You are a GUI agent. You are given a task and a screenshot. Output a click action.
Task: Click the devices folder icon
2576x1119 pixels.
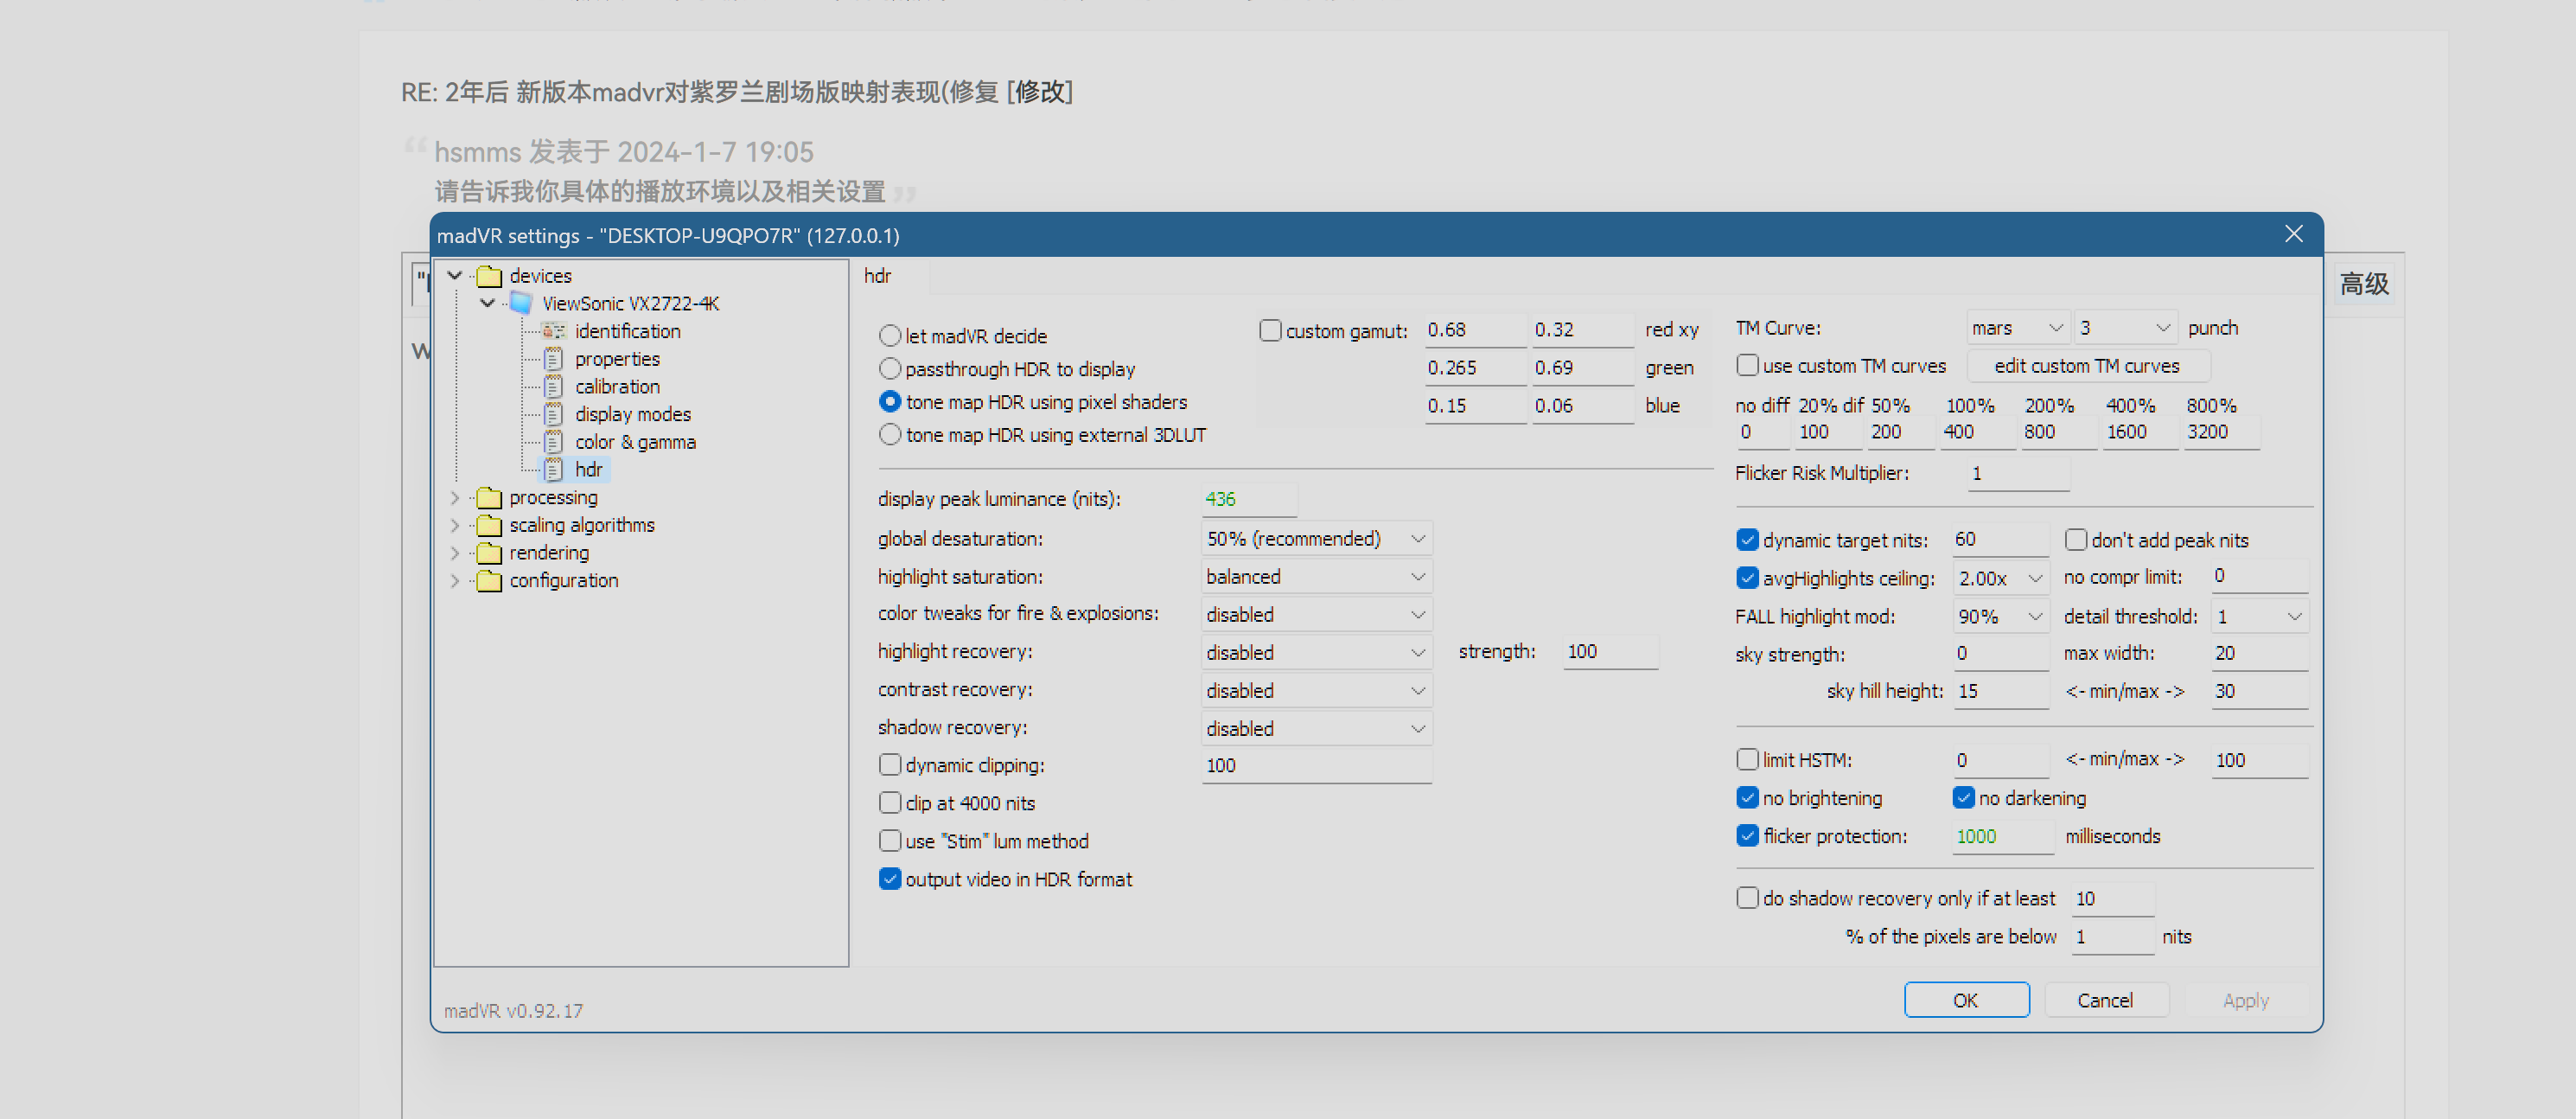click(489, 275)
